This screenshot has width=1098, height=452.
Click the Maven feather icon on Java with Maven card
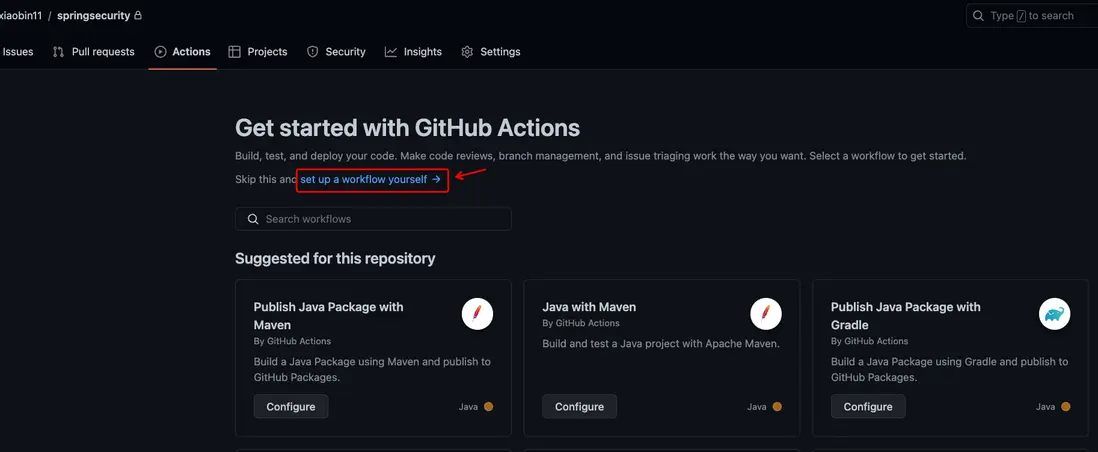(x=766, y=314)
